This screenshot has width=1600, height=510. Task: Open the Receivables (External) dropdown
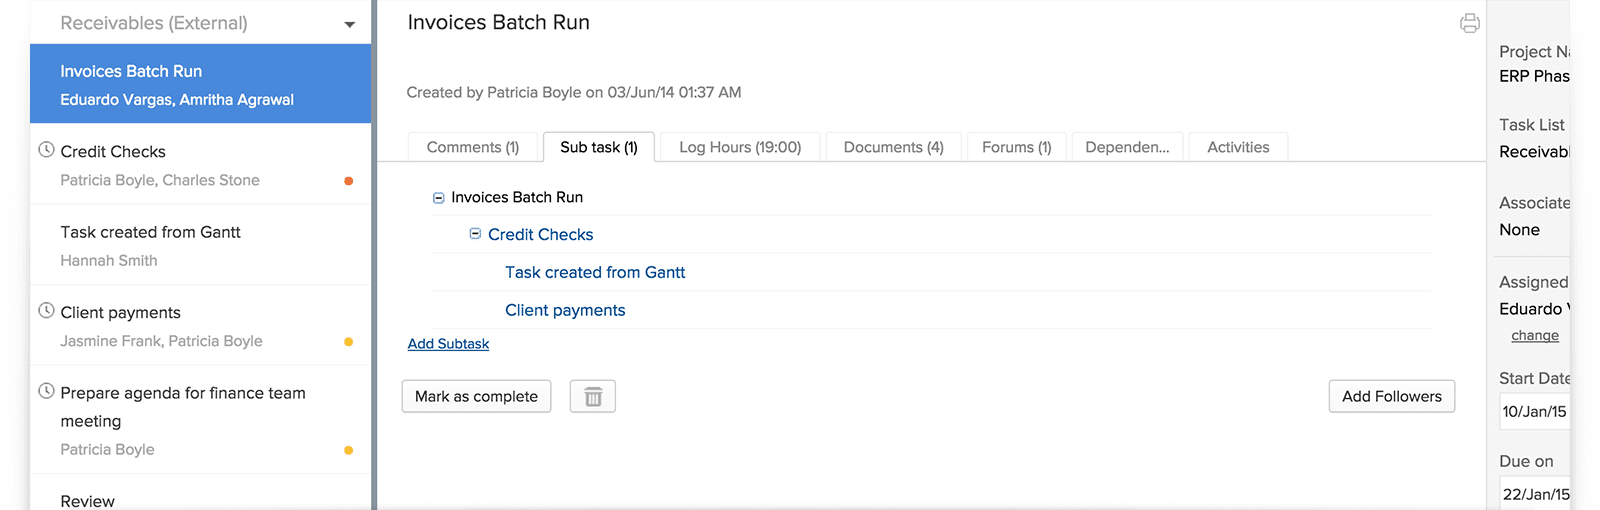[x=349, y=24]
